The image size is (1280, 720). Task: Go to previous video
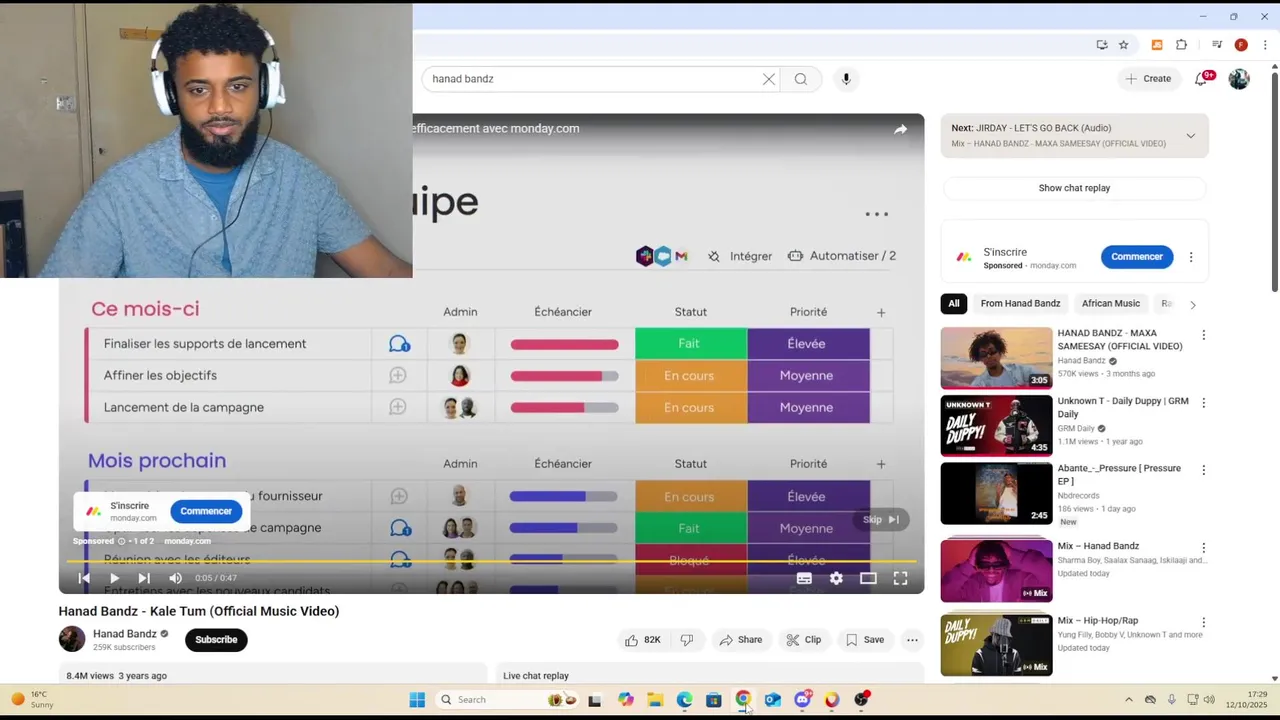(84, 578)
